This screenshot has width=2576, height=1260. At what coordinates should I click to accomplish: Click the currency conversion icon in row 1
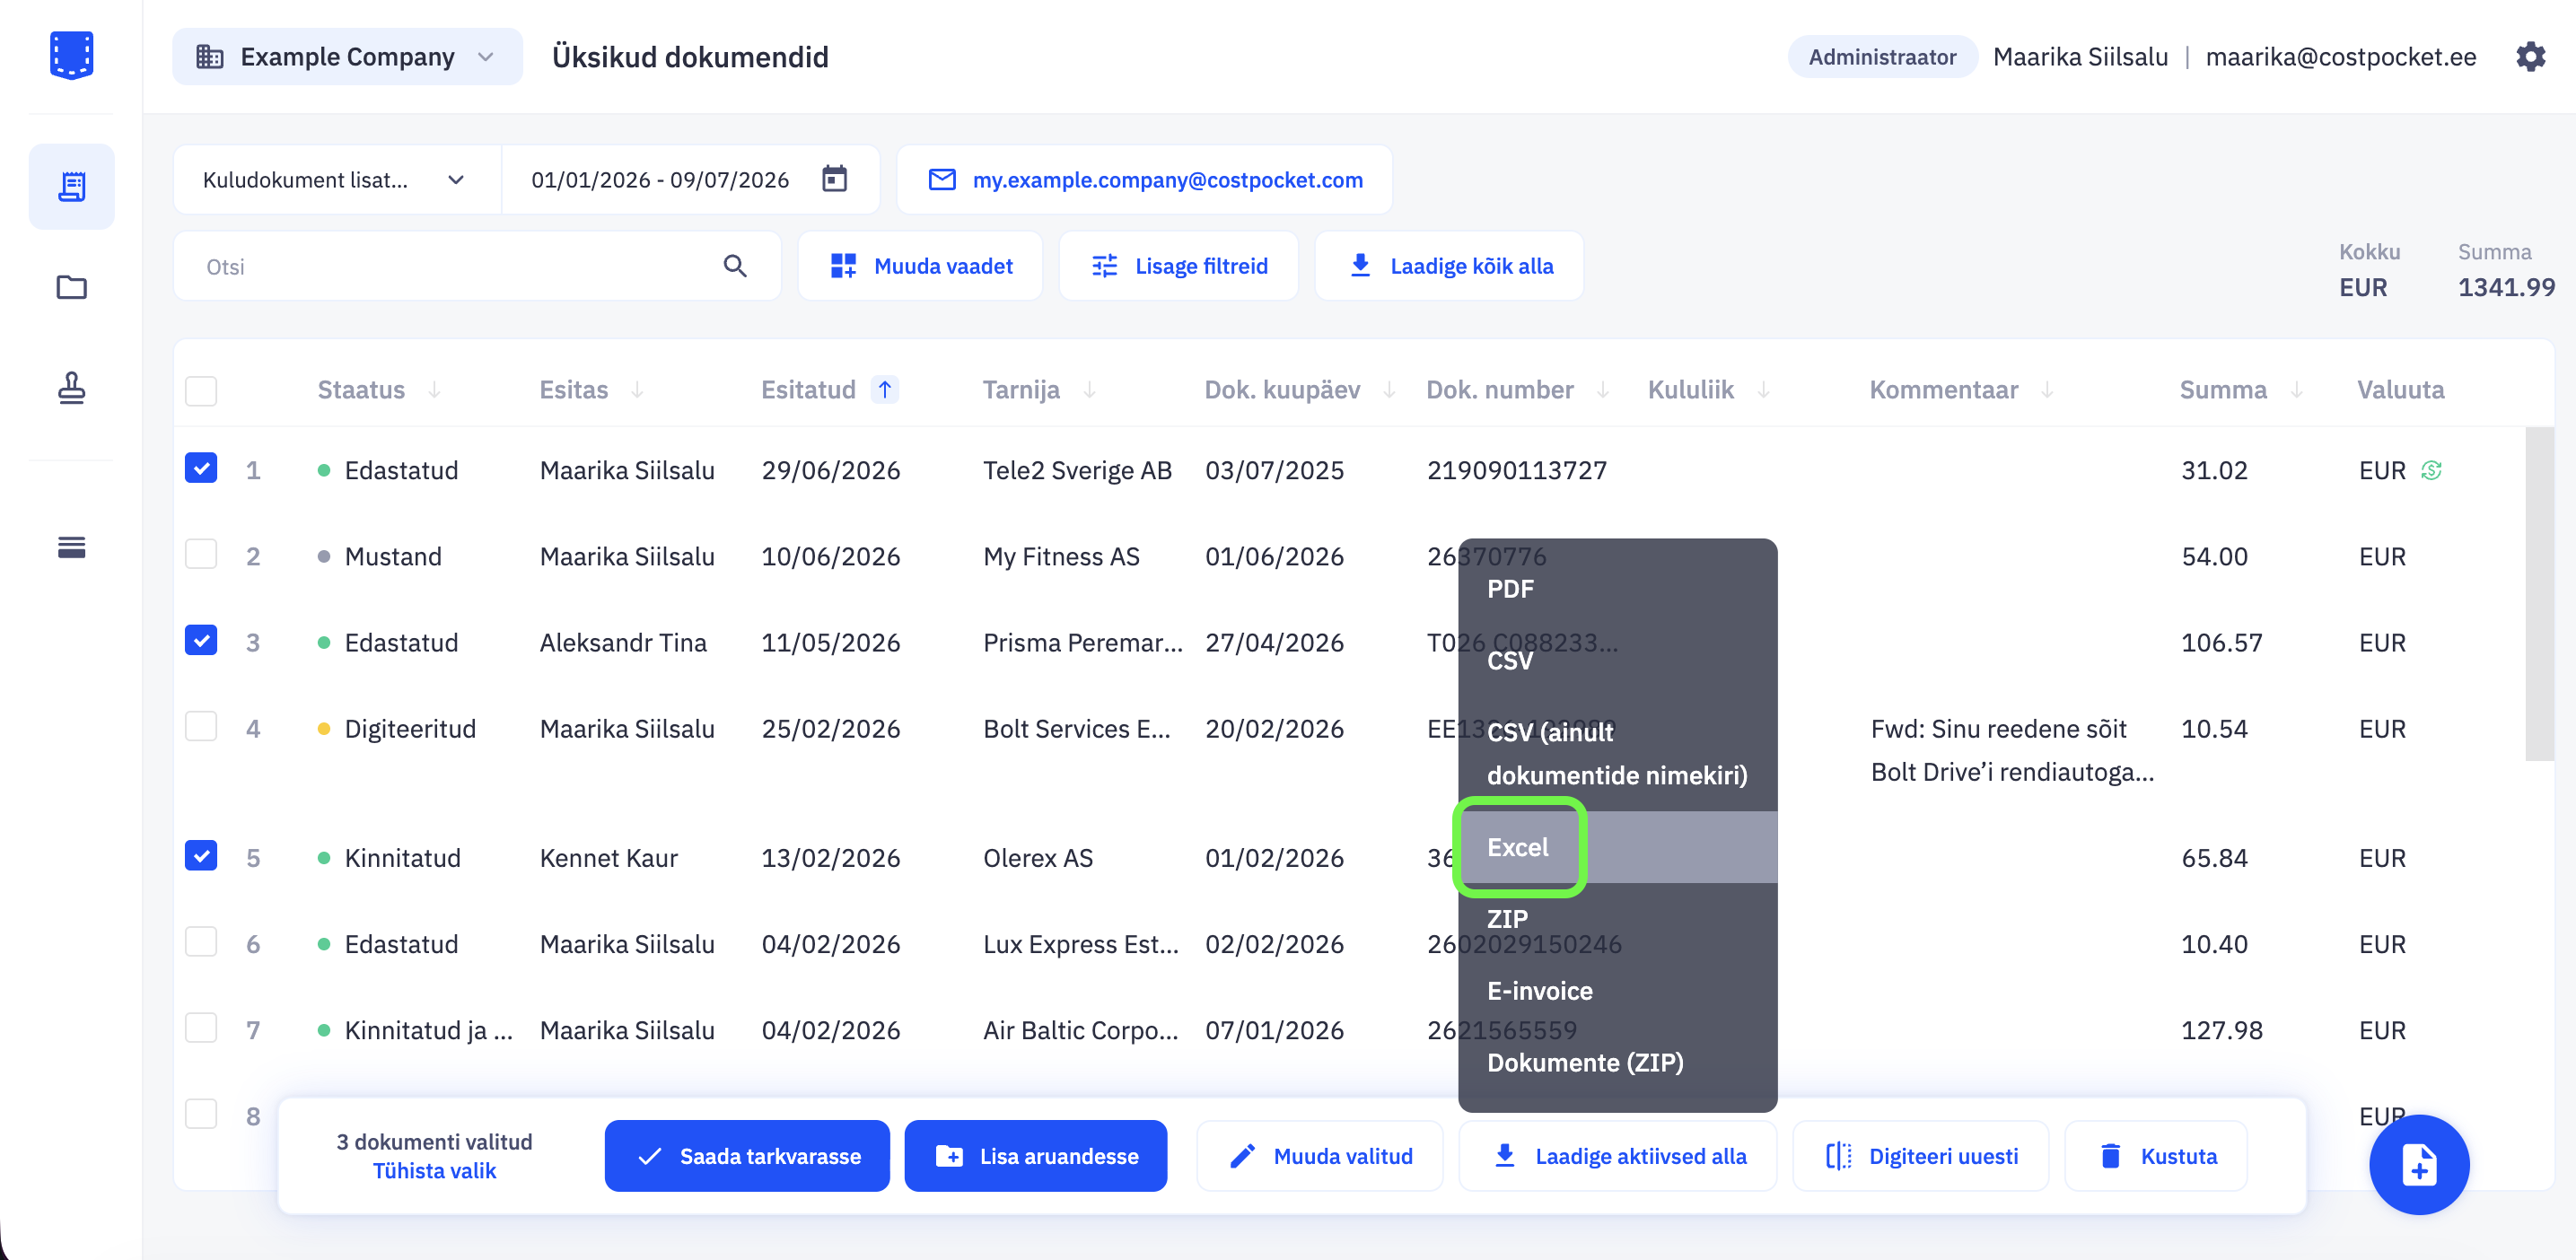[2431, 470]
